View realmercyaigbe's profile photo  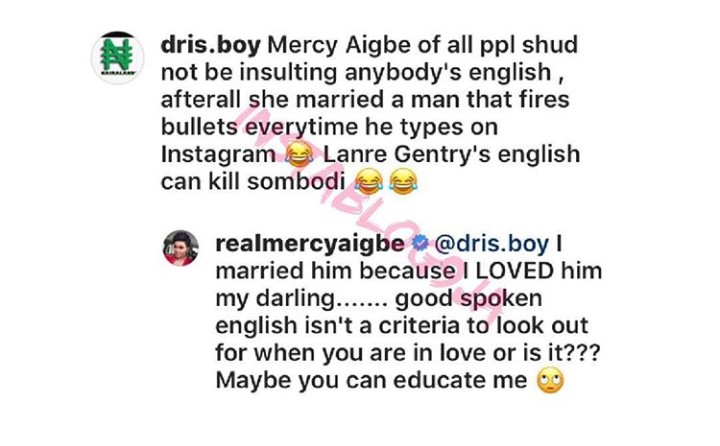[181, 248]
